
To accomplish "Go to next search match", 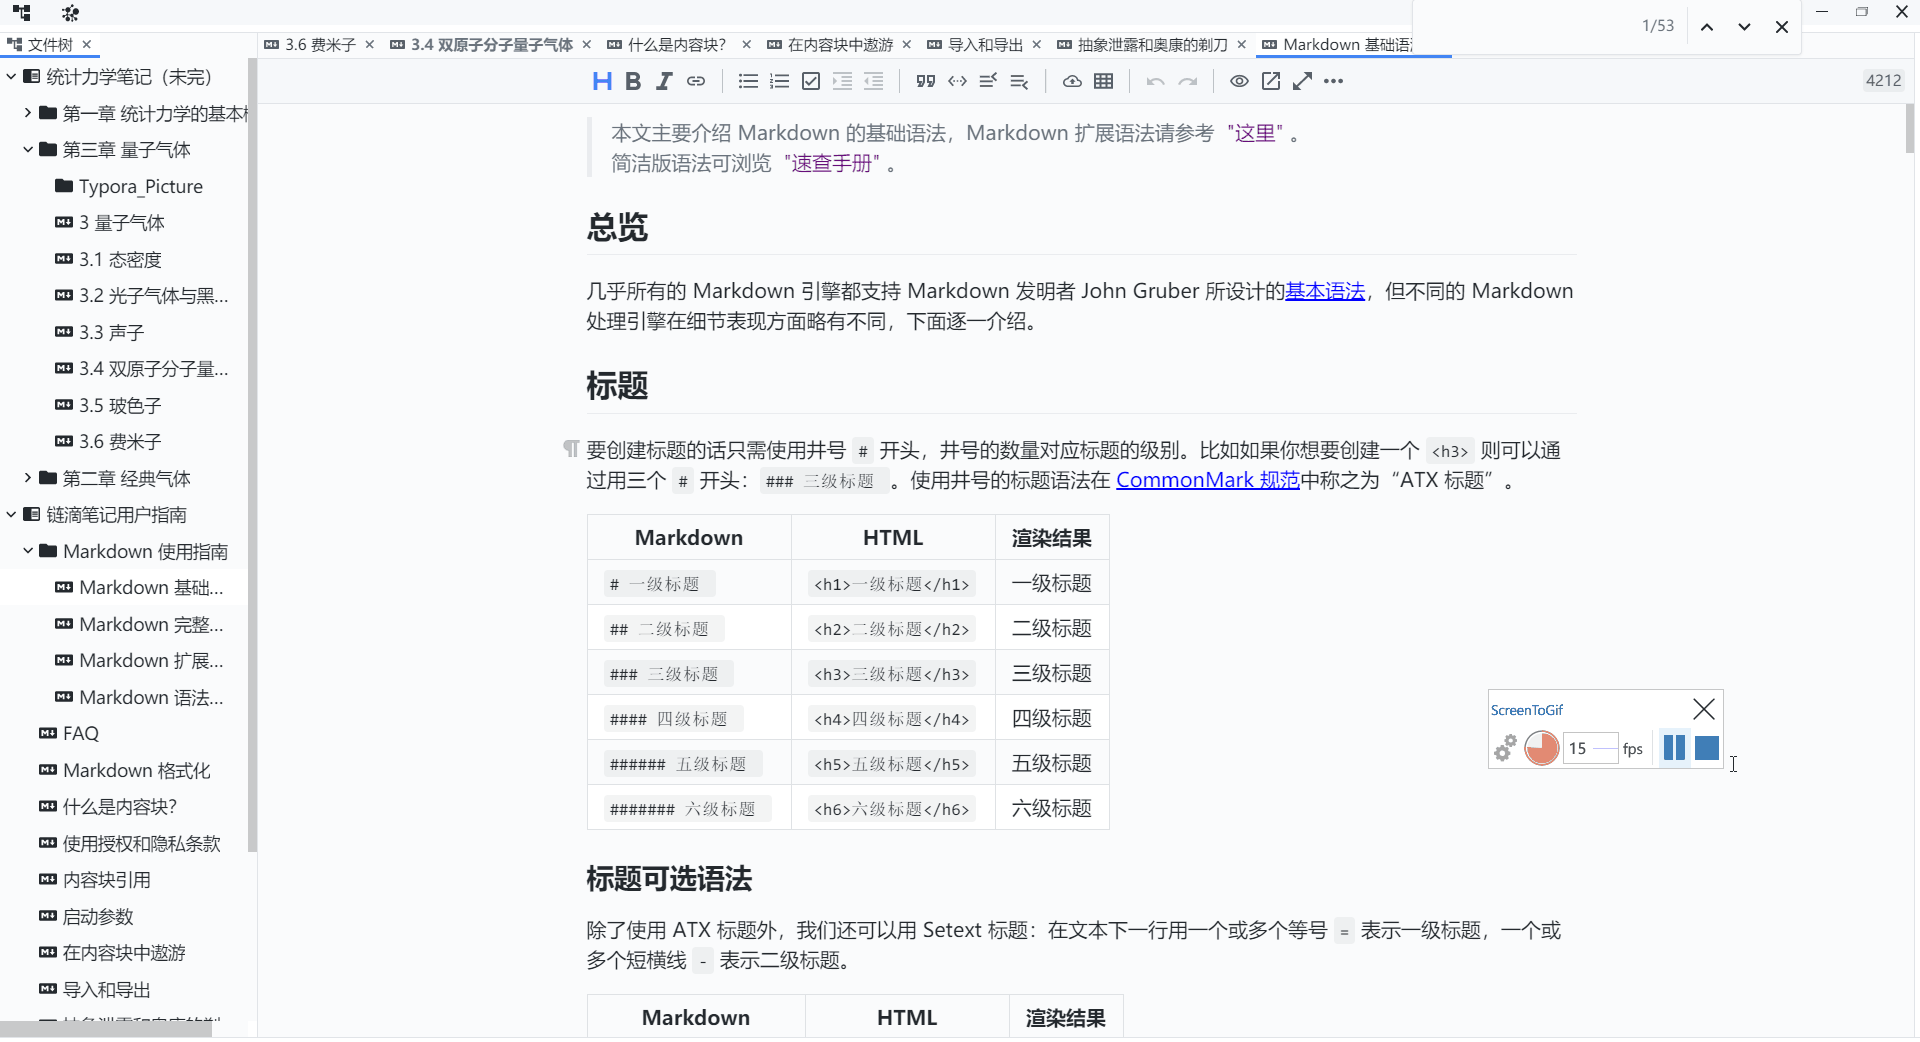I will point(1744,27).
